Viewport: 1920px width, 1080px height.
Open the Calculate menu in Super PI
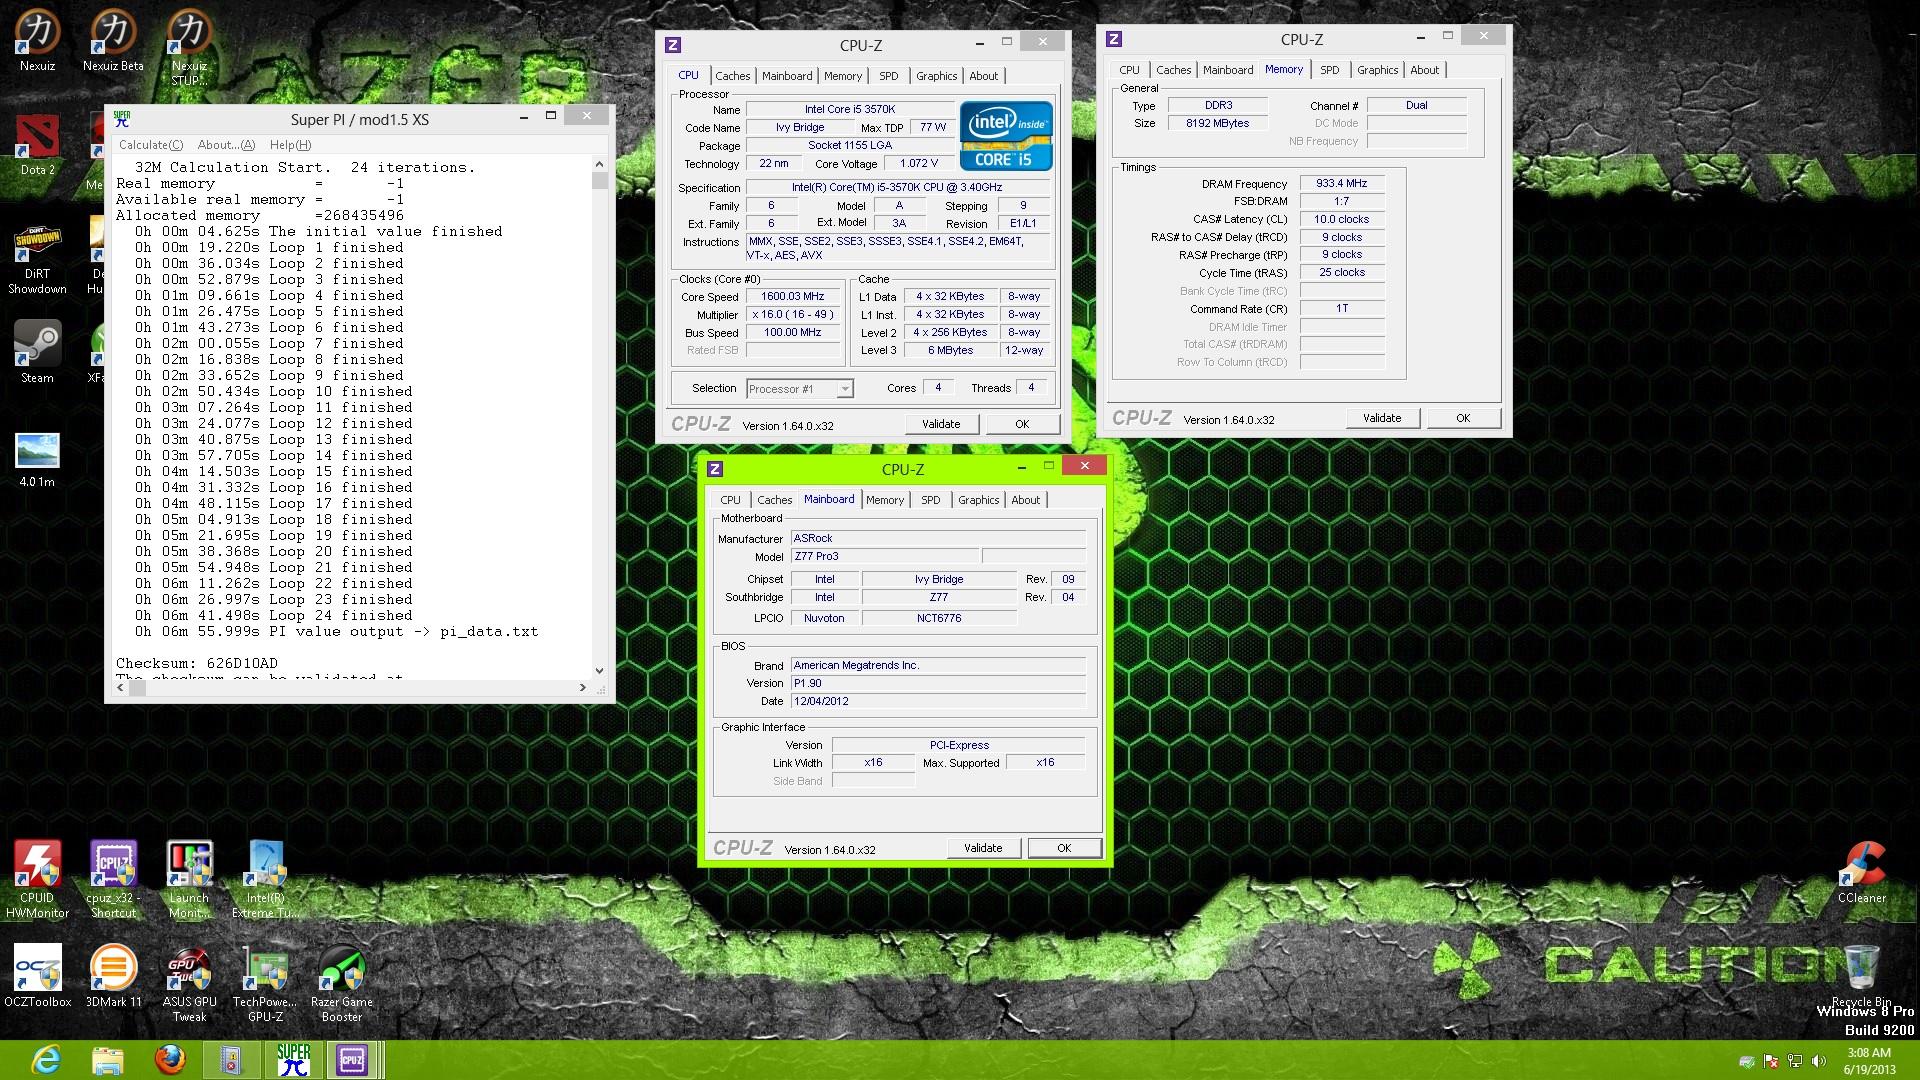point(151,145)
